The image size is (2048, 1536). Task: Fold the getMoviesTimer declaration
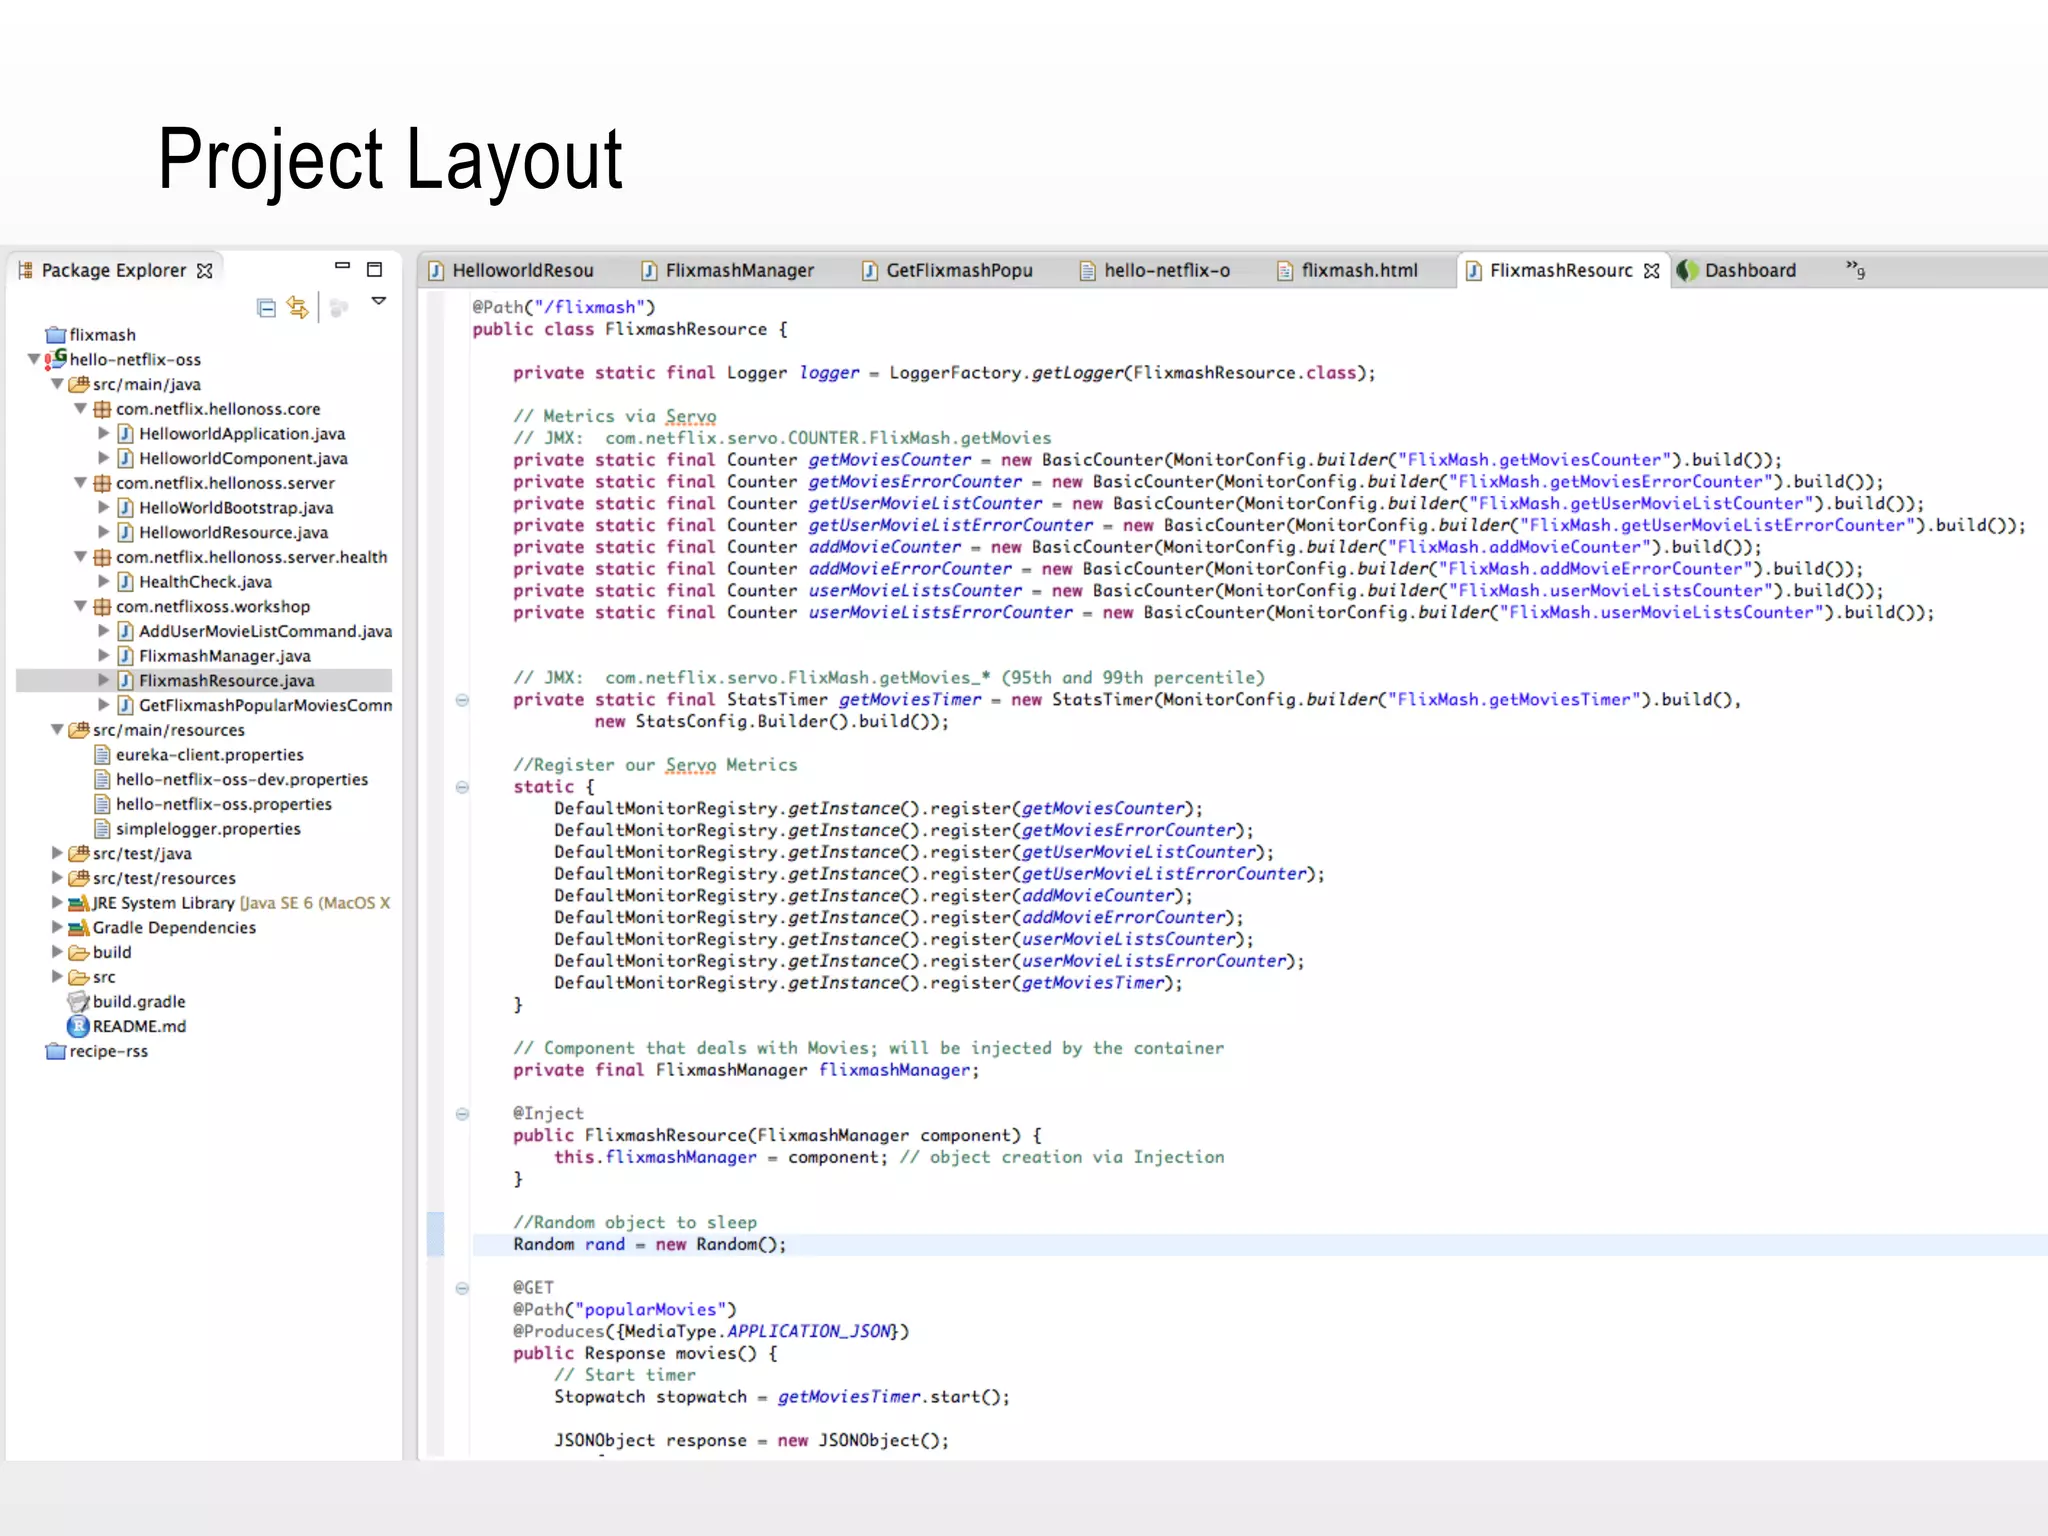tap(462, 700)
